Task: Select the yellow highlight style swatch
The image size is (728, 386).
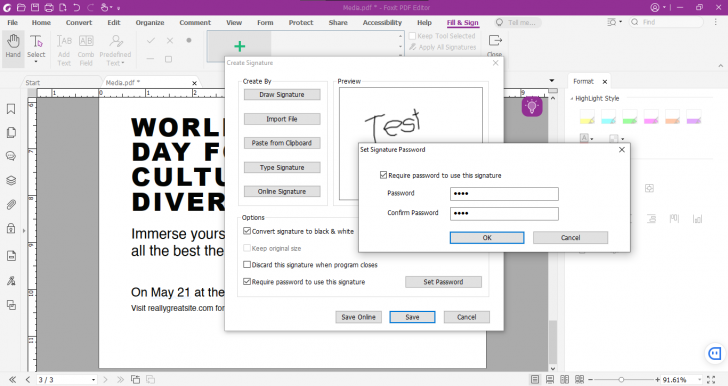Action: [587, 117]
